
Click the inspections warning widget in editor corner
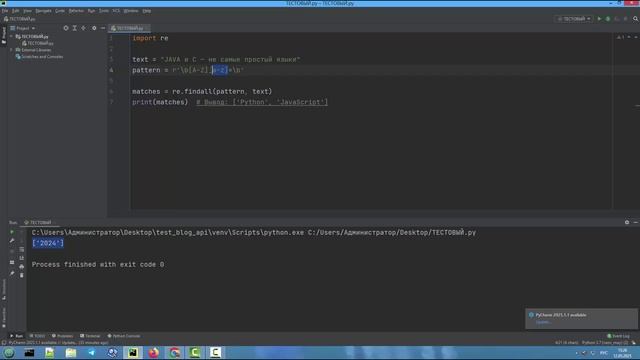pos(621,37)
